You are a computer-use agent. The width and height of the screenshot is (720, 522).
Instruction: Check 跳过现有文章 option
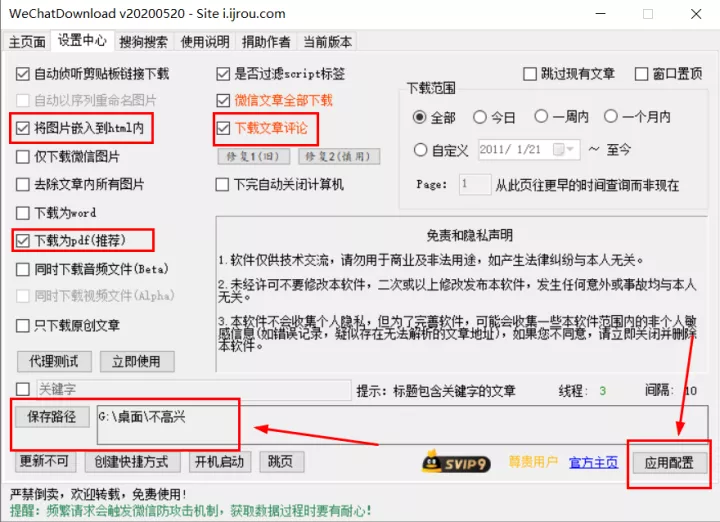(x=530, y=74)
